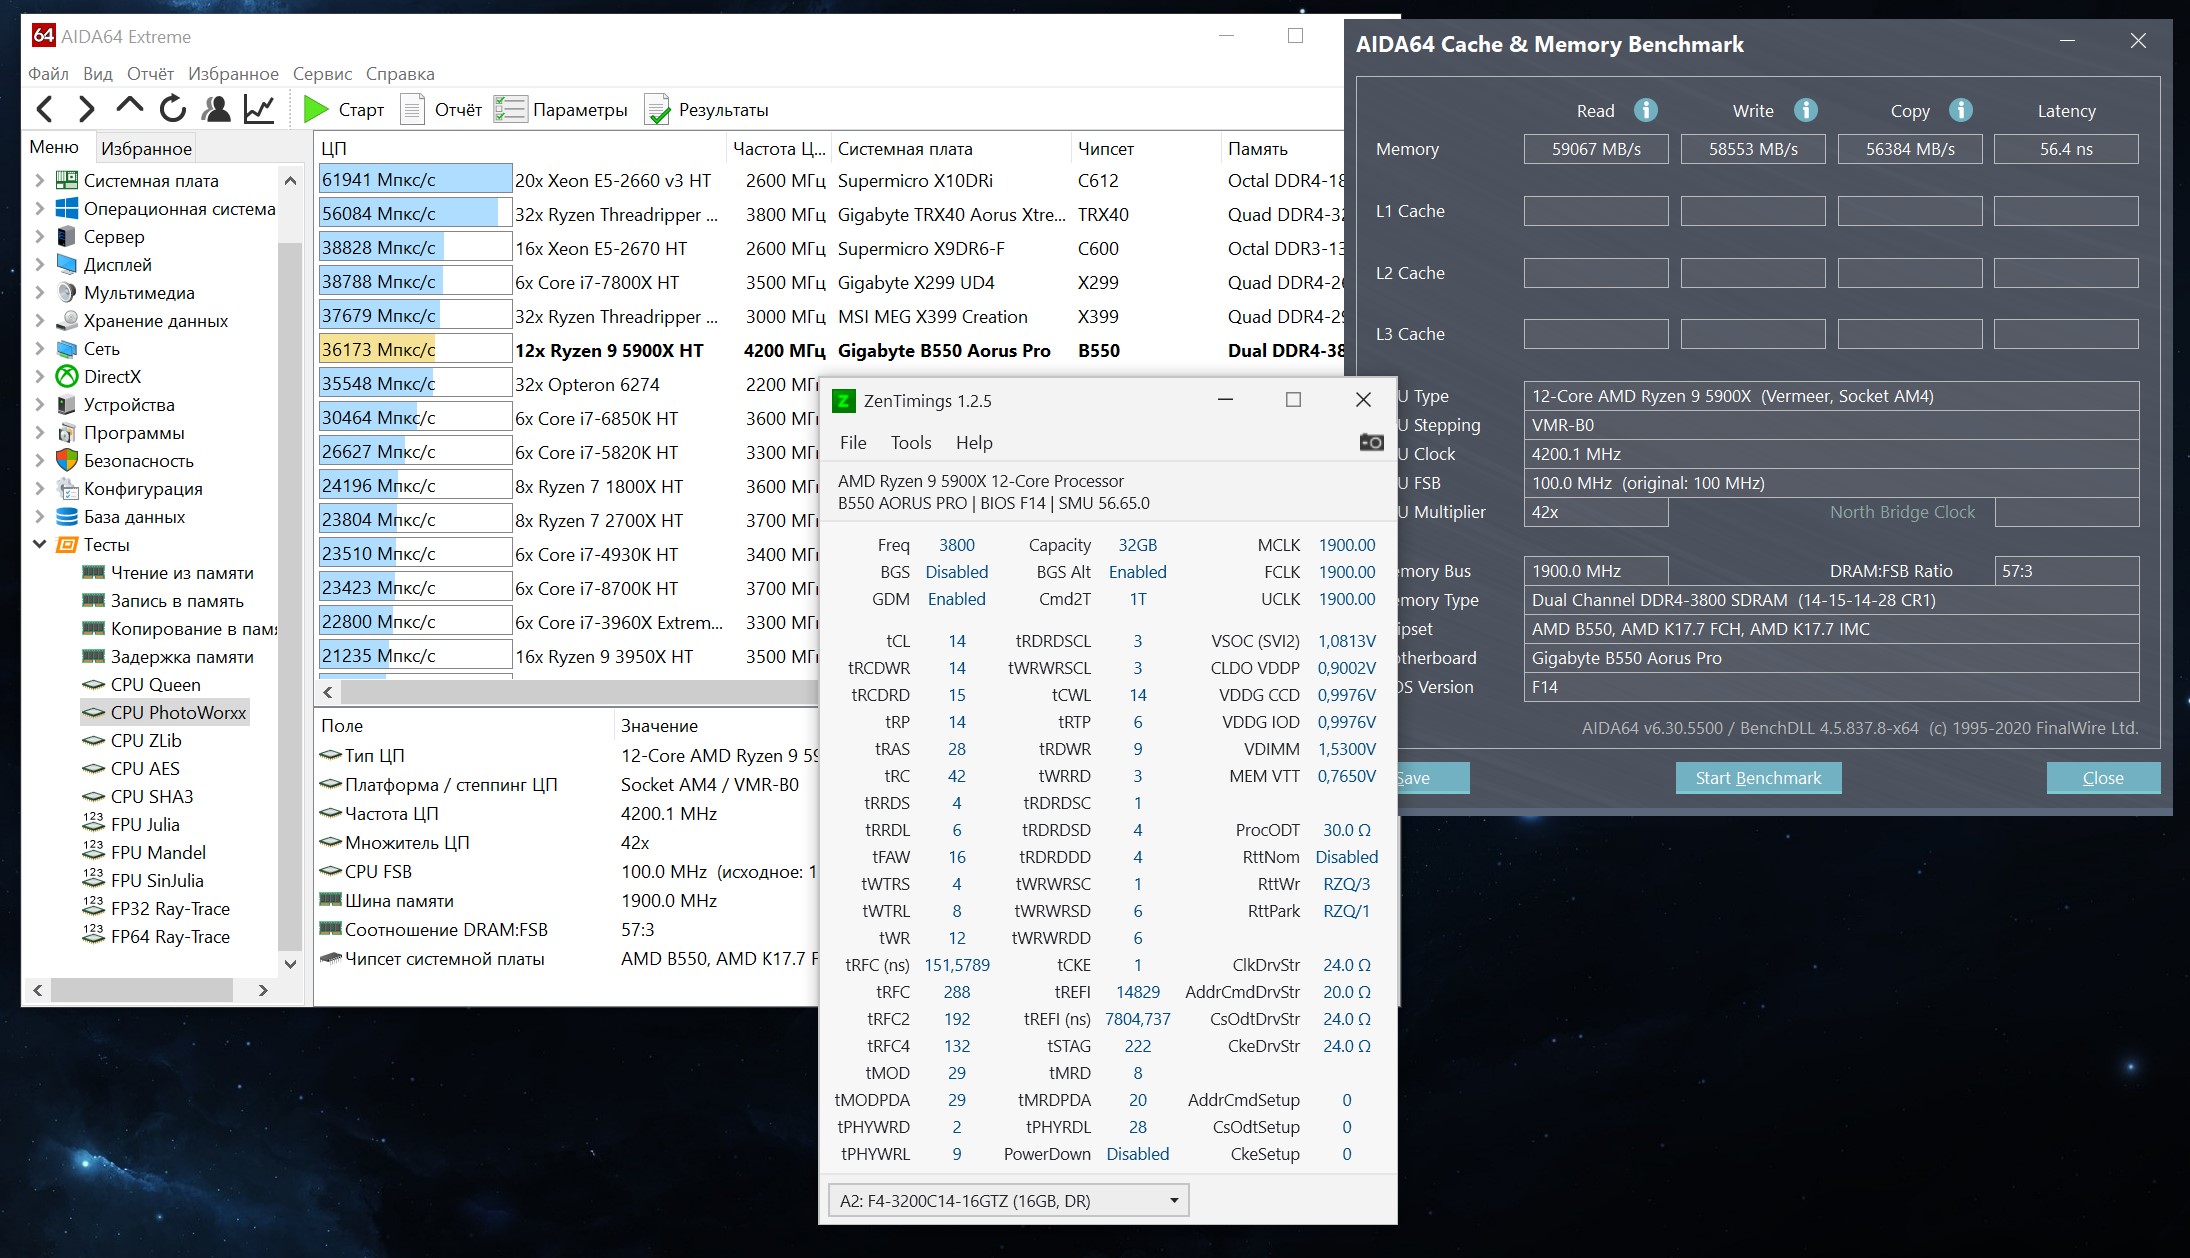Collapse the Тесты tree node
The width and height of the screenshot is (2190, 1258).
39,545
